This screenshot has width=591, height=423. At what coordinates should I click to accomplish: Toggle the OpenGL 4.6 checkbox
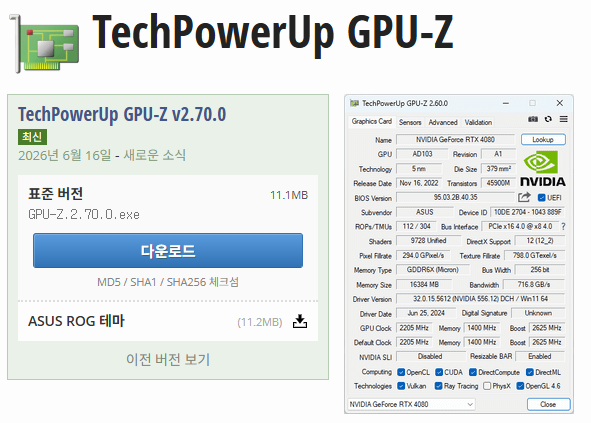pos(520,386)
